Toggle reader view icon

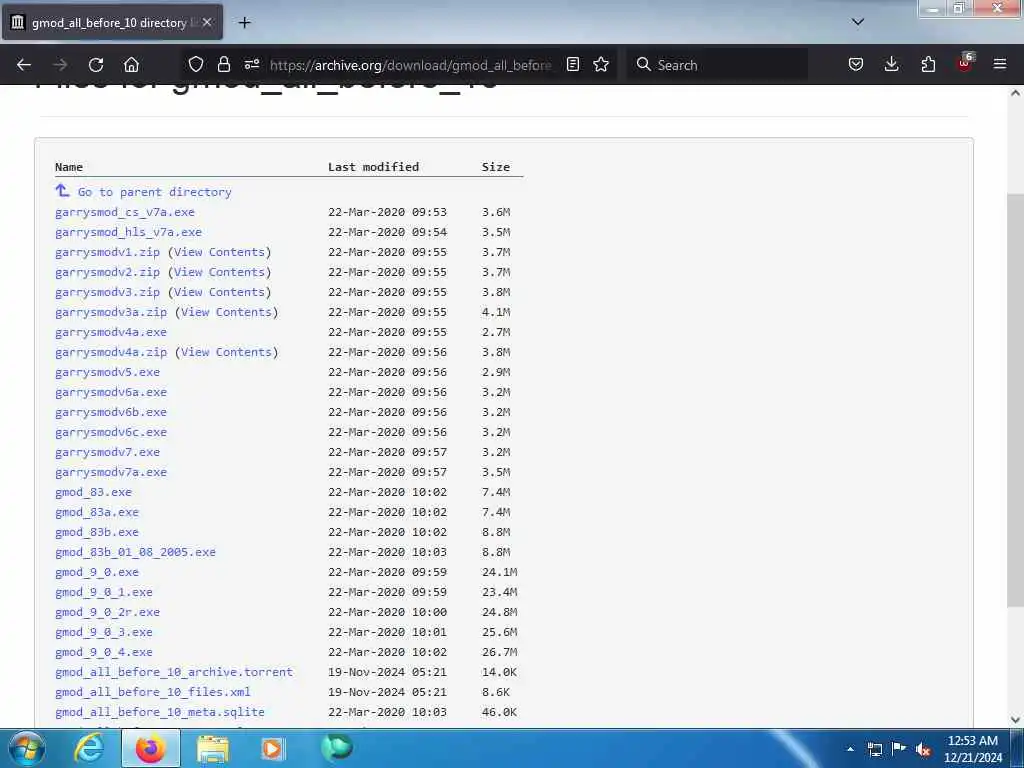point(573,64)
